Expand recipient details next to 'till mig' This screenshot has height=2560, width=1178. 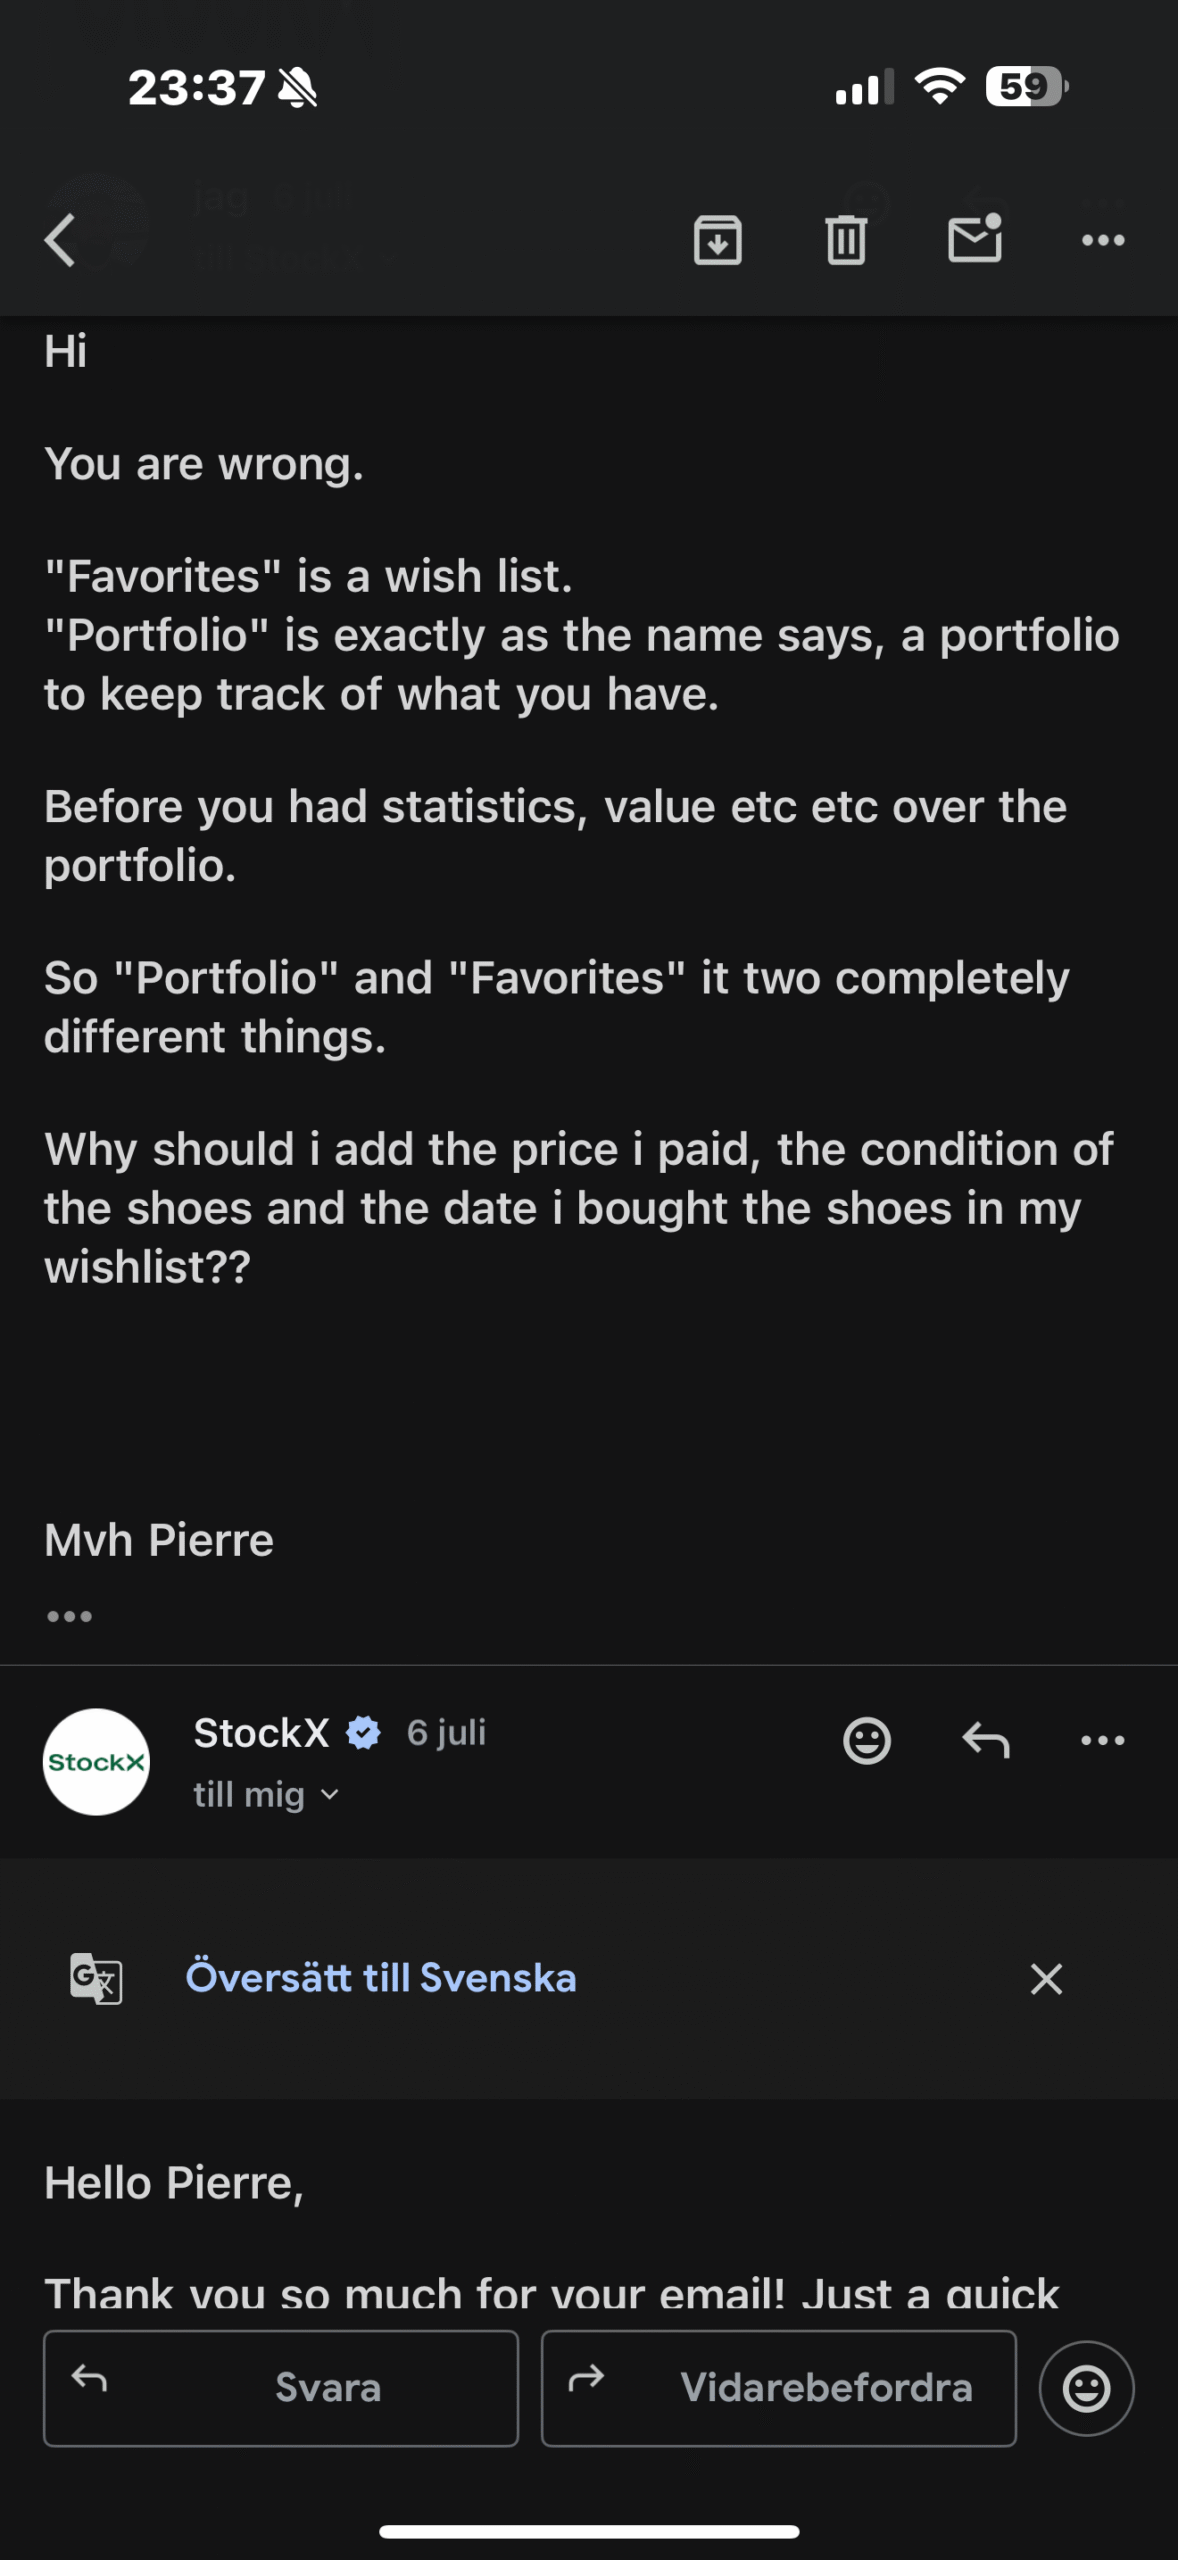pyautogui.click(x=330, y=1796)
